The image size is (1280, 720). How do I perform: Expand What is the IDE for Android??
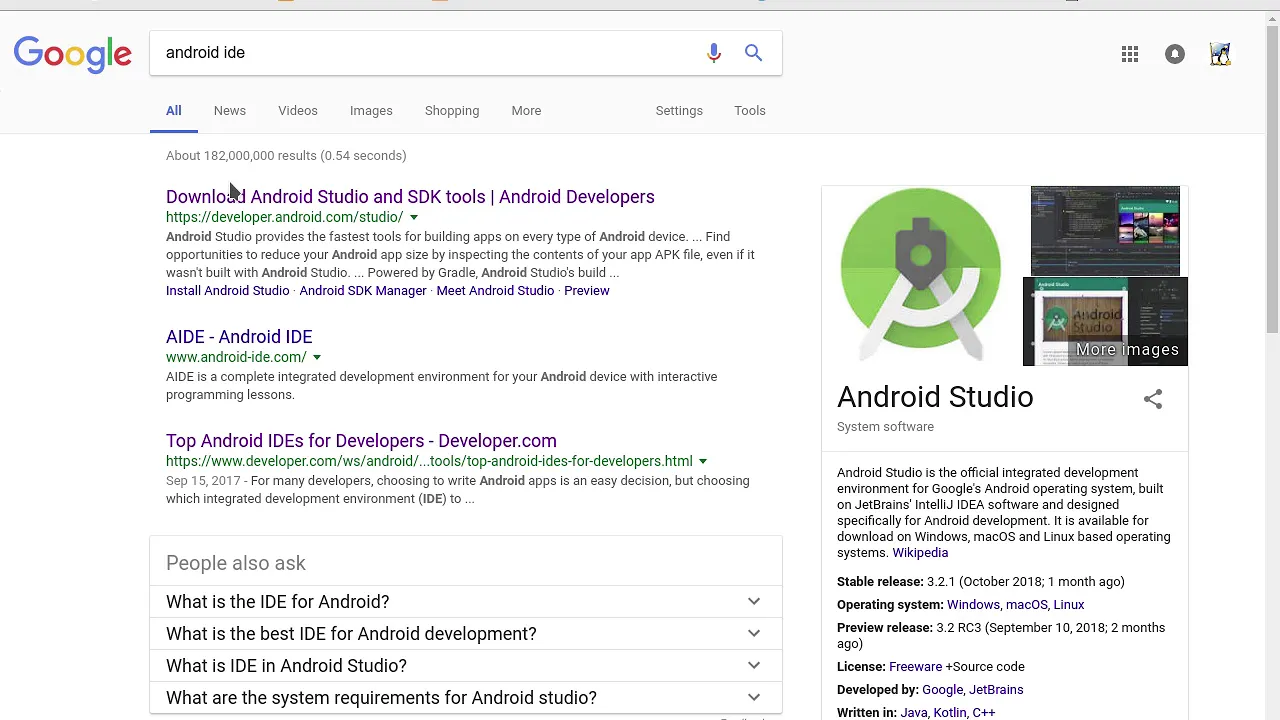point(466,602)
